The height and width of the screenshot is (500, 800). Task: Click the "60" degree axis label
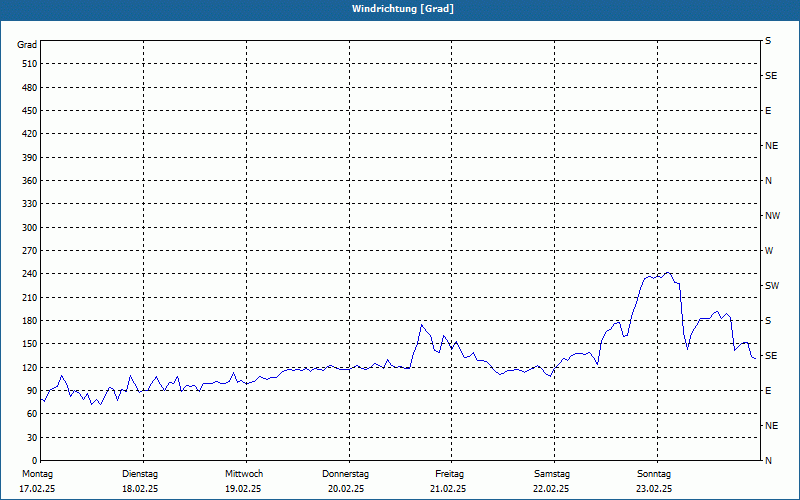(32, 413)
